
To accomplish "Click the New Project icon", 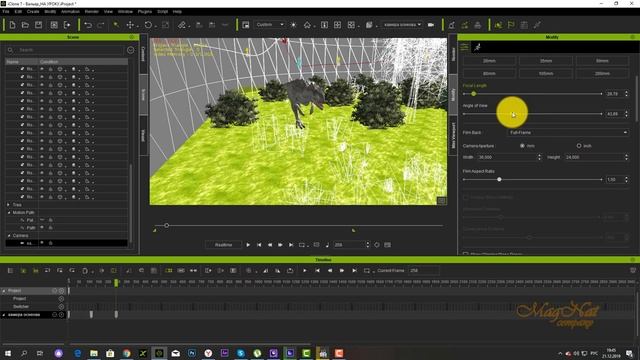I will [x=12, y=25].
